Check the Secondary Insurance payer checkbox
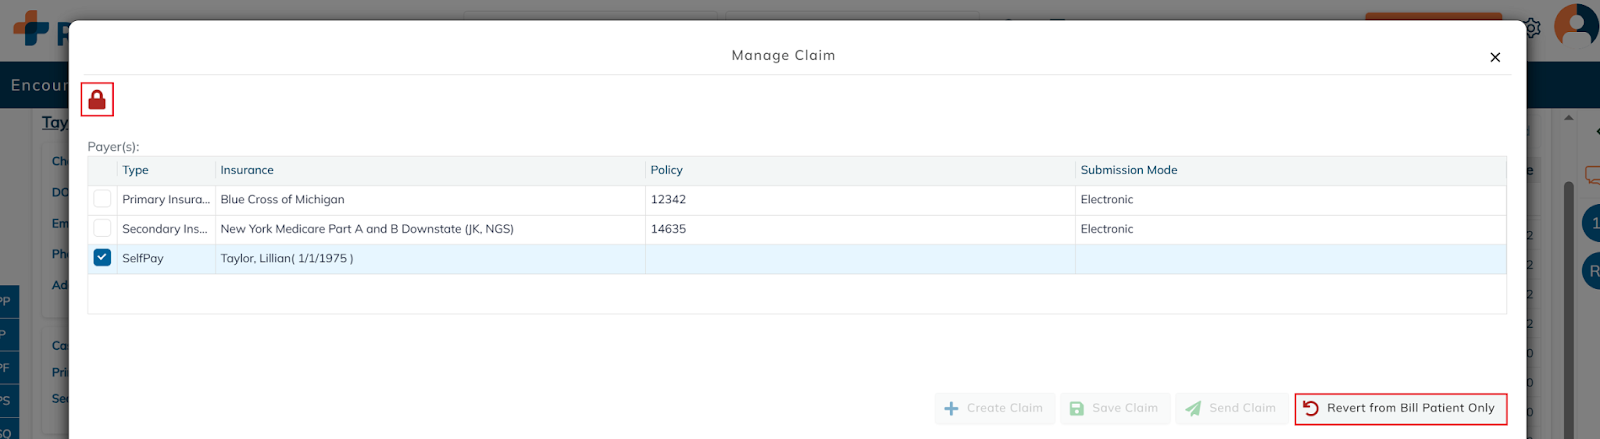The height and width of the screenshot is (439, 1600). (x=102, y=229)
